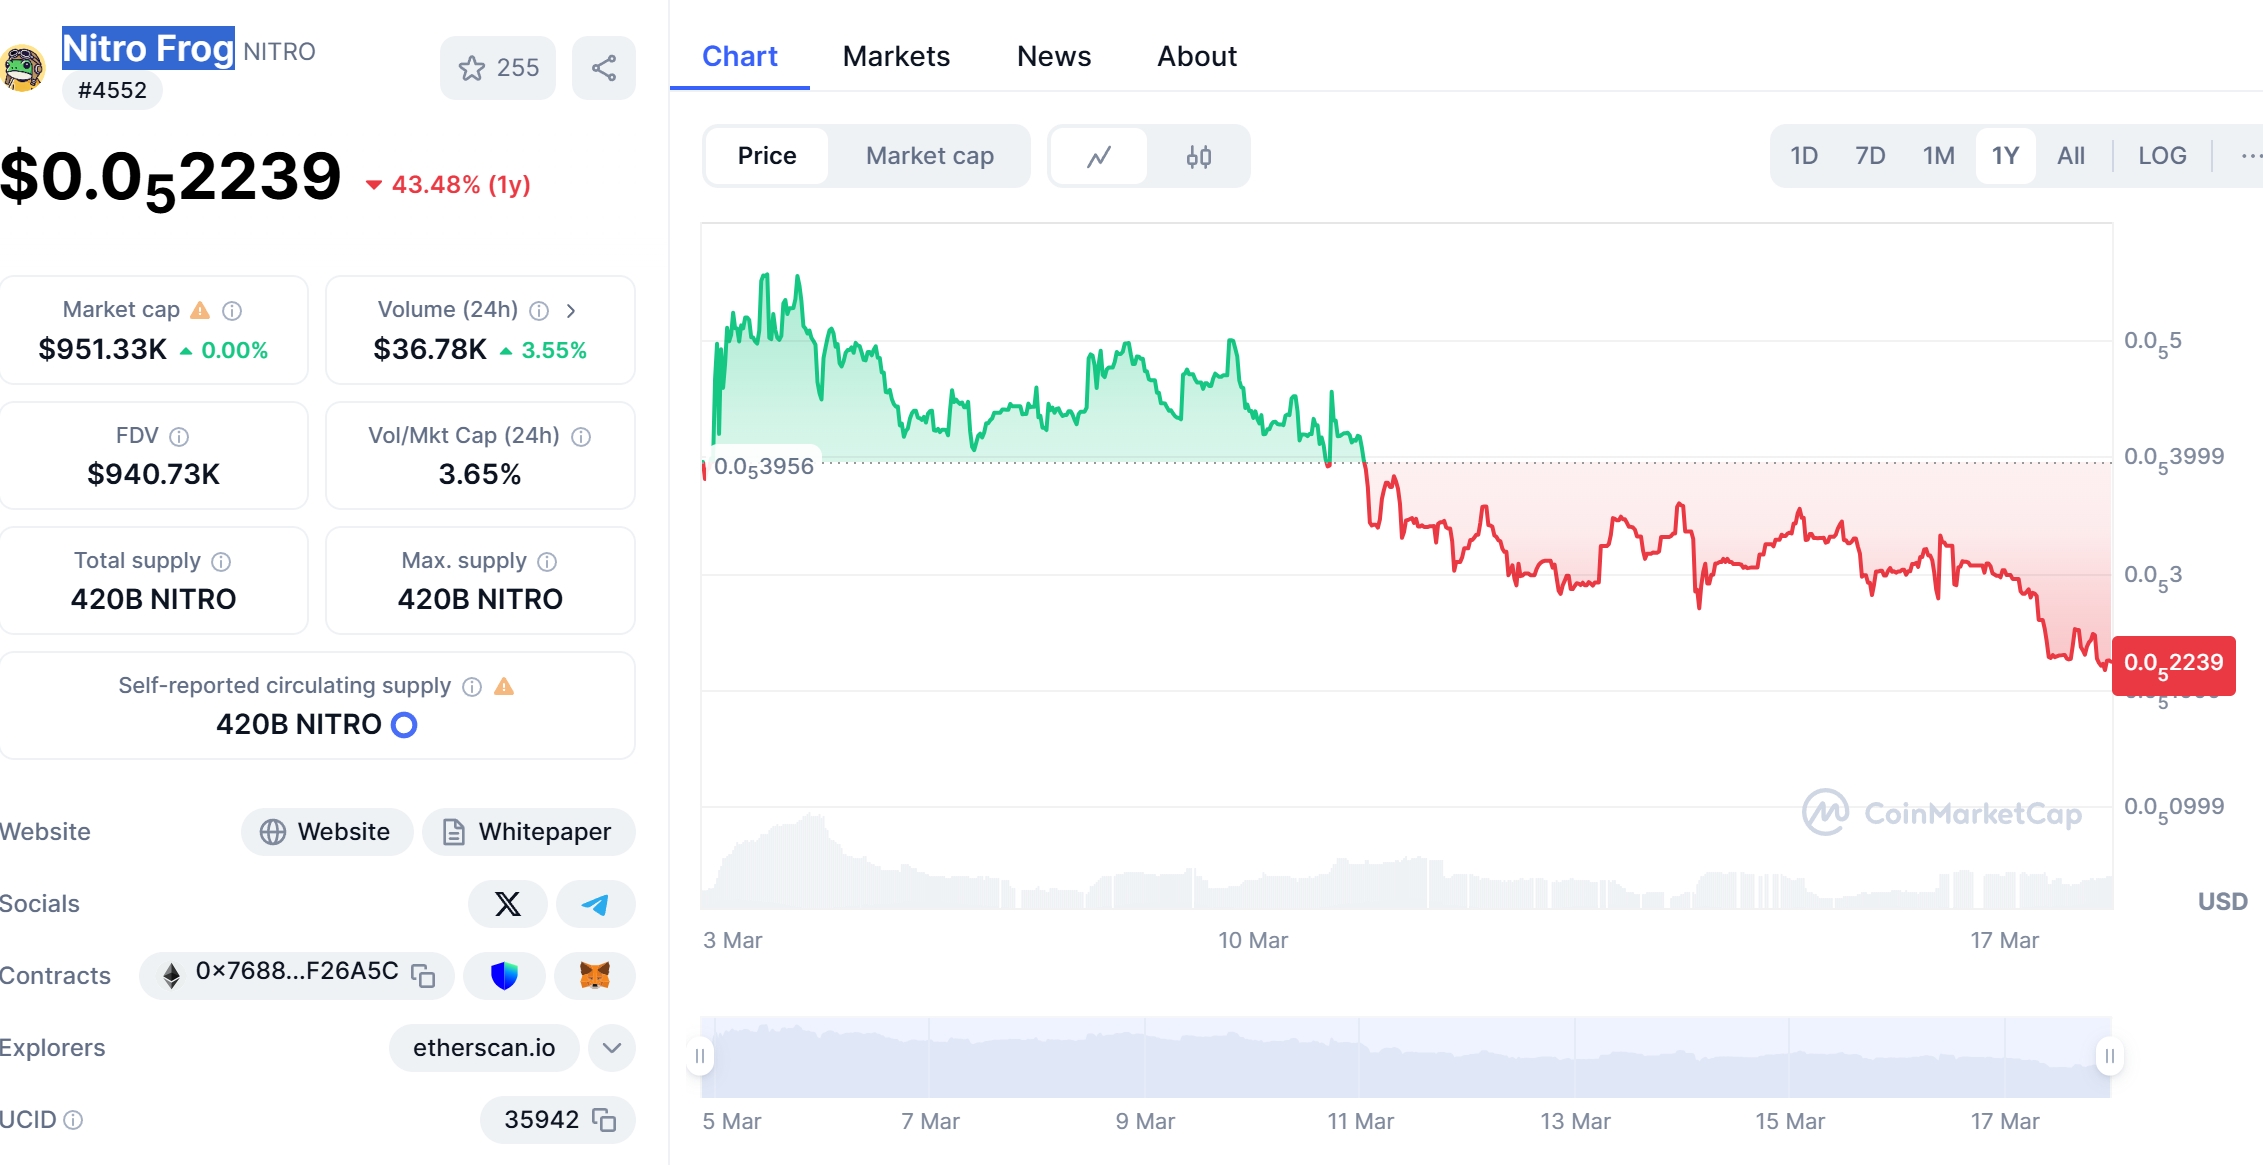Click the blue shield security icon
Image resolution: width=2263 pixels, height=1165 pixels.
pyautogui.click(x=505, y=976)
